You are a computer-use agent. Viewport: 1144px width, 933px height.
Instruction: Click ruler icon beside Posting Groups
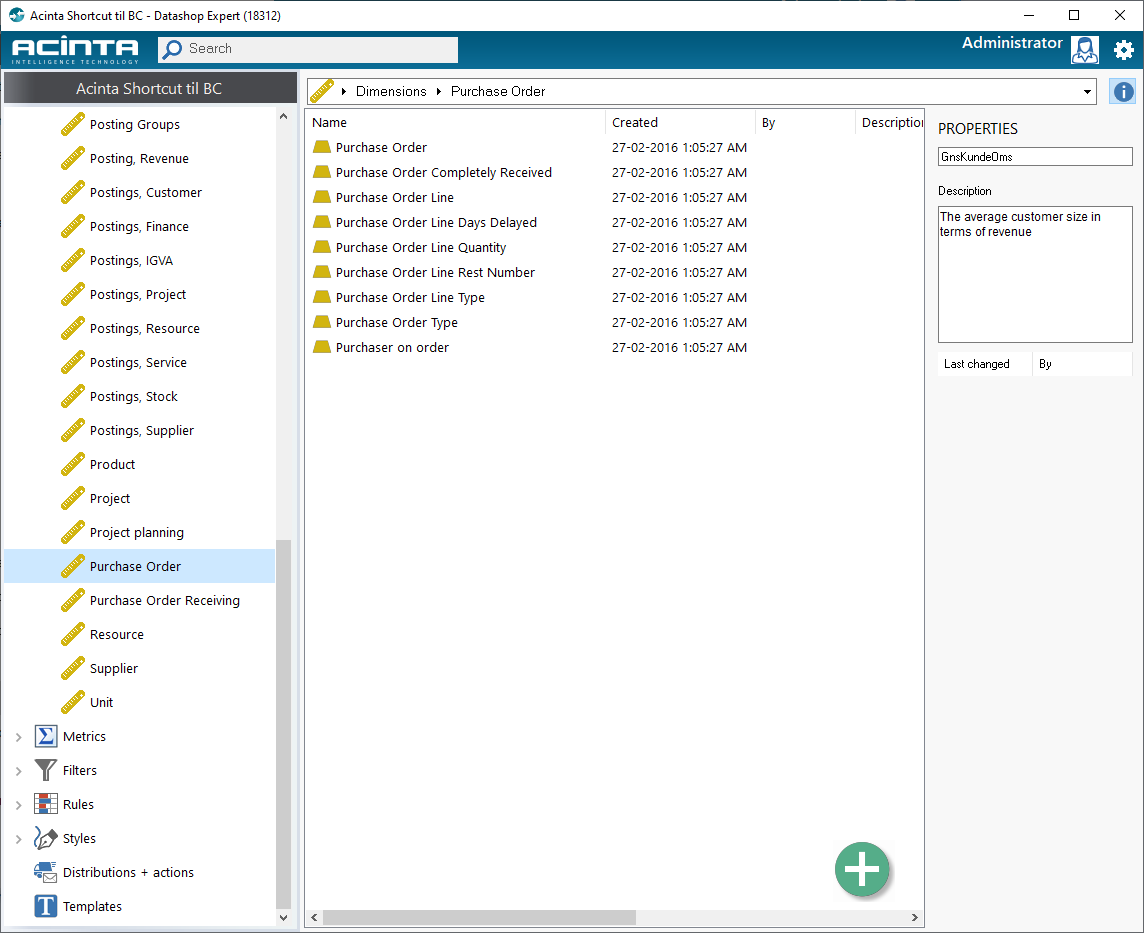coord(72,125)
